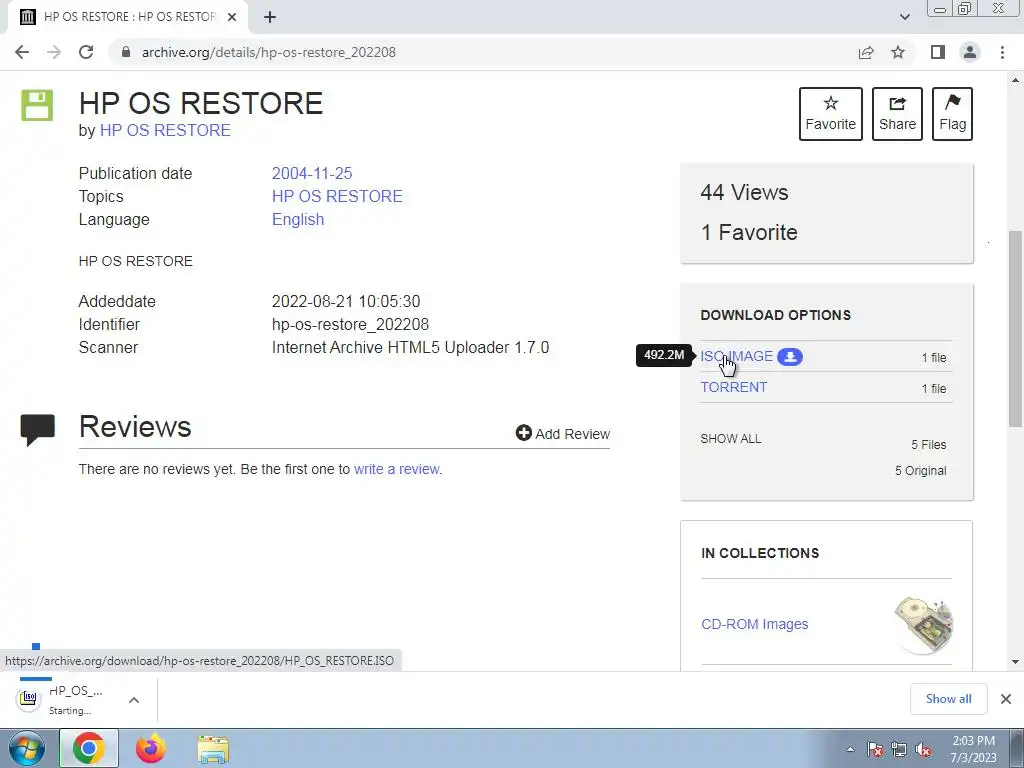Open the Chrome profile avatar
This screenshot has height=768, width=1024.
coord(970,52)
